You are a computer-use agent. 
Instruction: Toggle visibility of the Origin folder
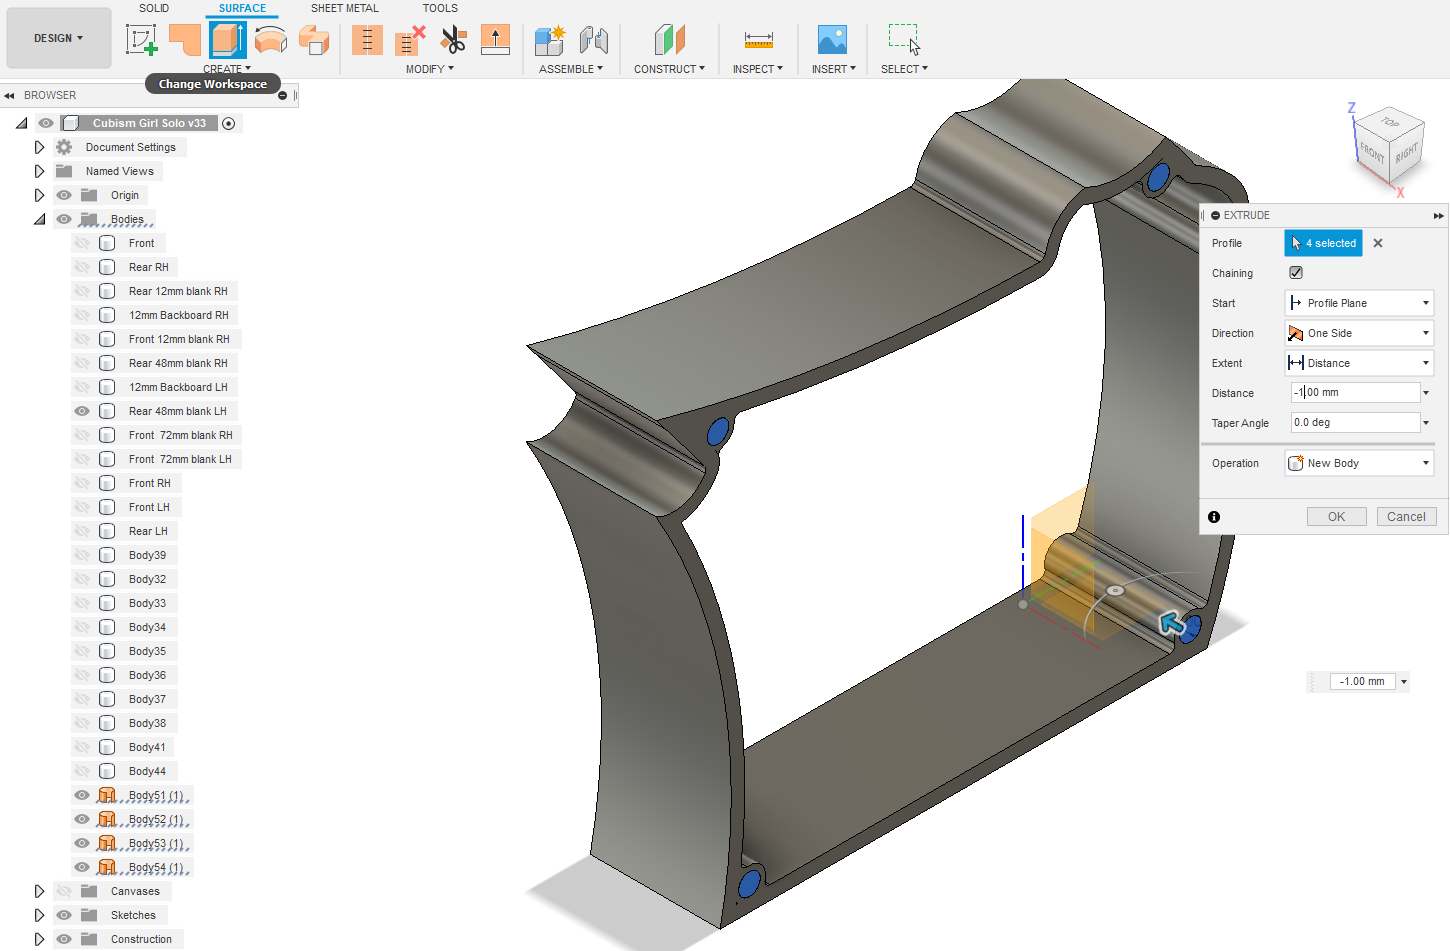(64, 195)
